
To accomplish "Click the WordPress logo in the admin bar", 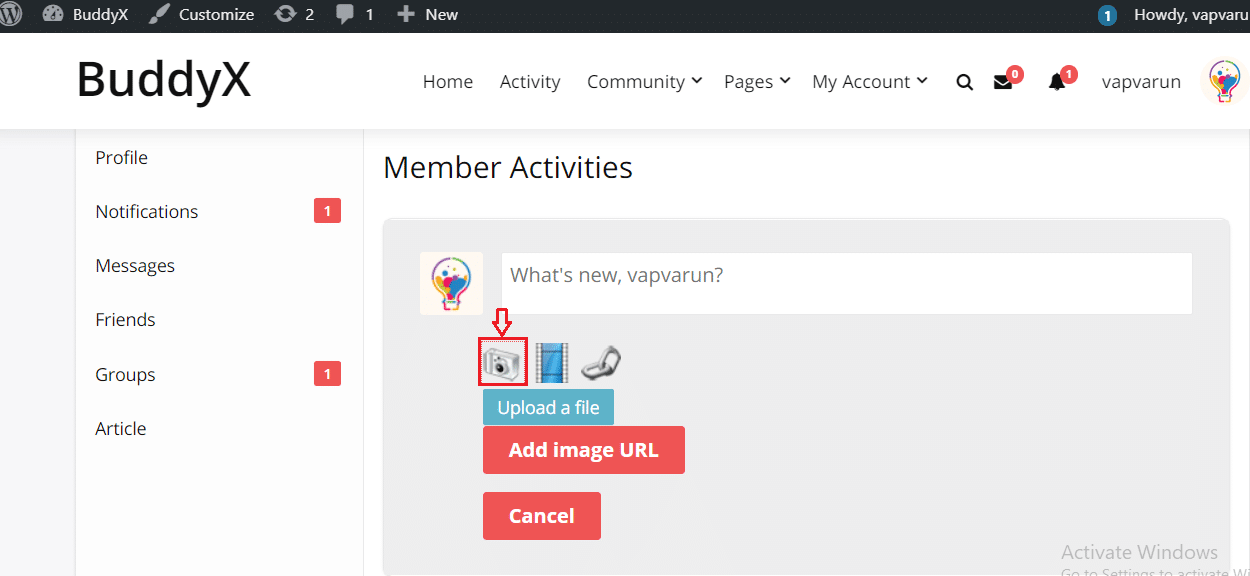I will [15, 15].
